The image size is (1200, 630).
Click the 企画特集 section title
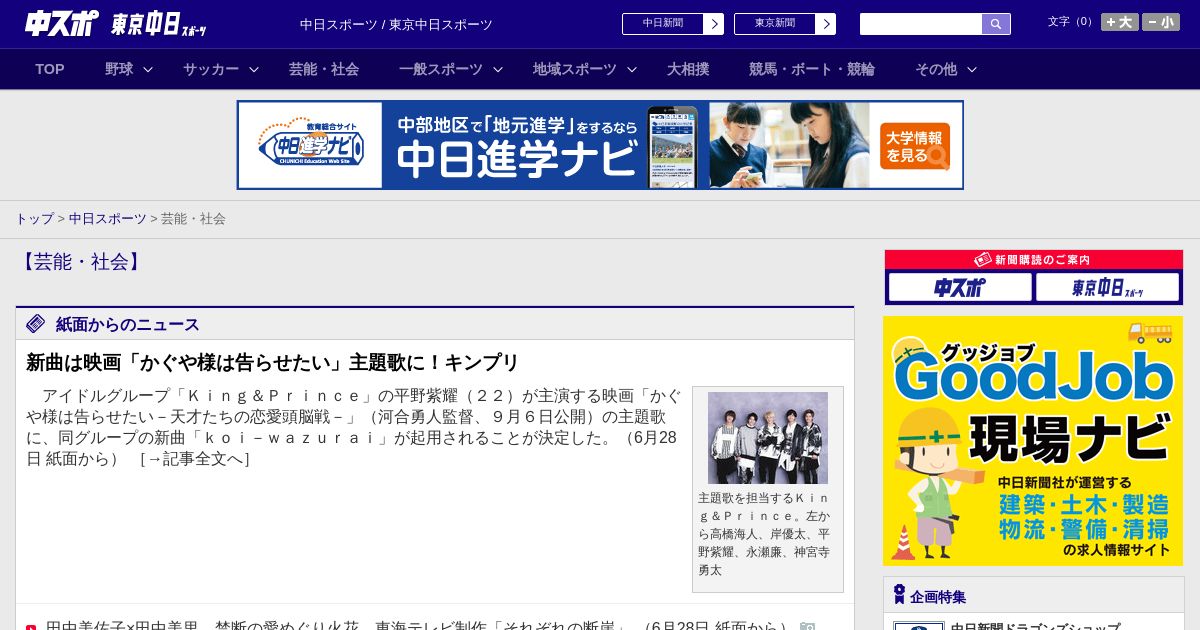[938, 596]
